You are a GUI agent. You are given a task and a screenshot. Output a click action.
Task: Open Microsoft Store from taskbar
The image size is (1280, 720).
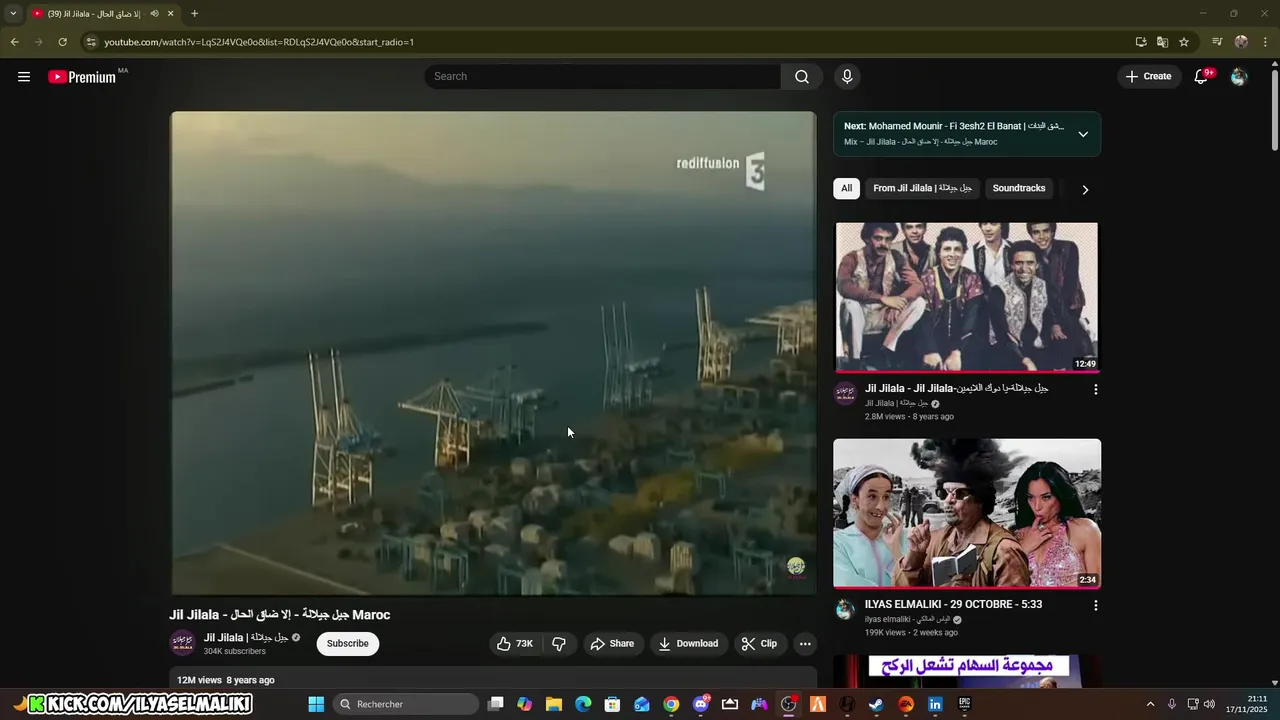click(x=612, y=704)
